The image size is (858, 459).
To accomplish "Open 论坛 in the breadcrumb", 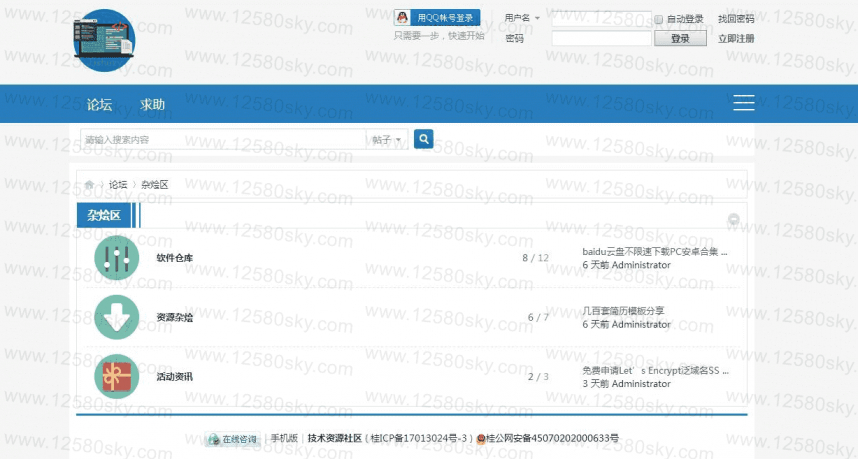I will [118, 185].
